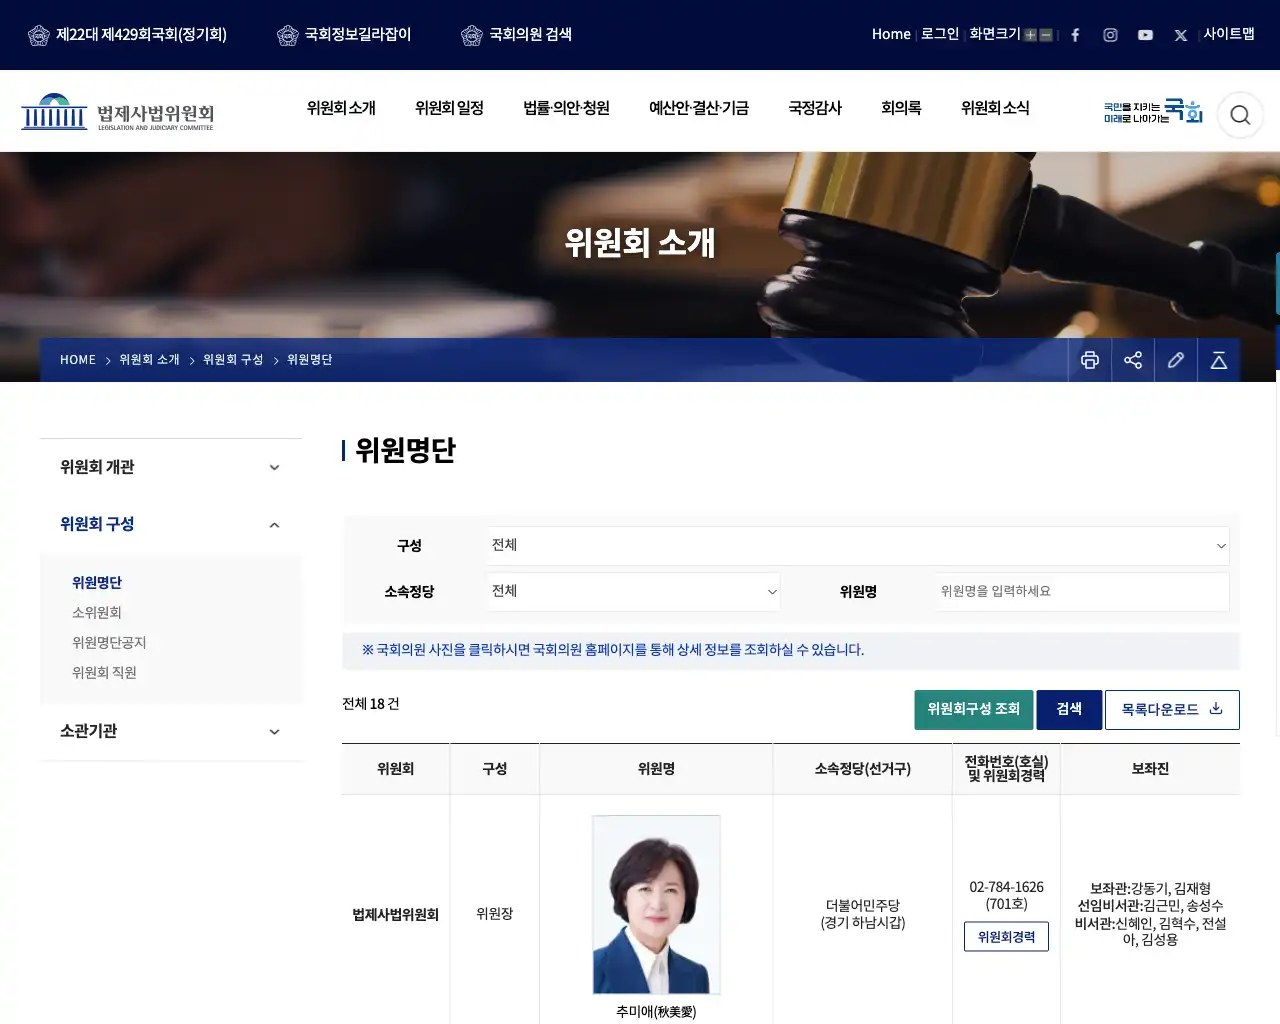This screenshot has width=1280, height=1024.
Task: Click the 로그인 link in the top bar
Action: [940, 34]
